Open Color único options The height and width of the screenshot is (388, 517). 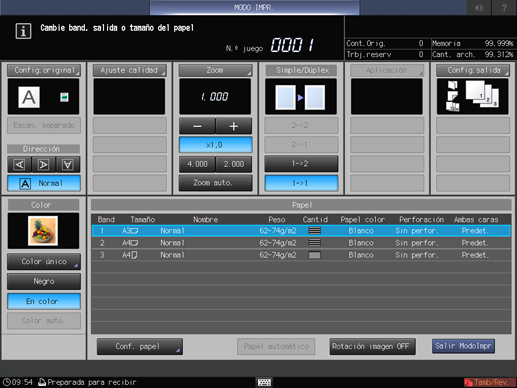pyautogui.click(x=44, y=262)
